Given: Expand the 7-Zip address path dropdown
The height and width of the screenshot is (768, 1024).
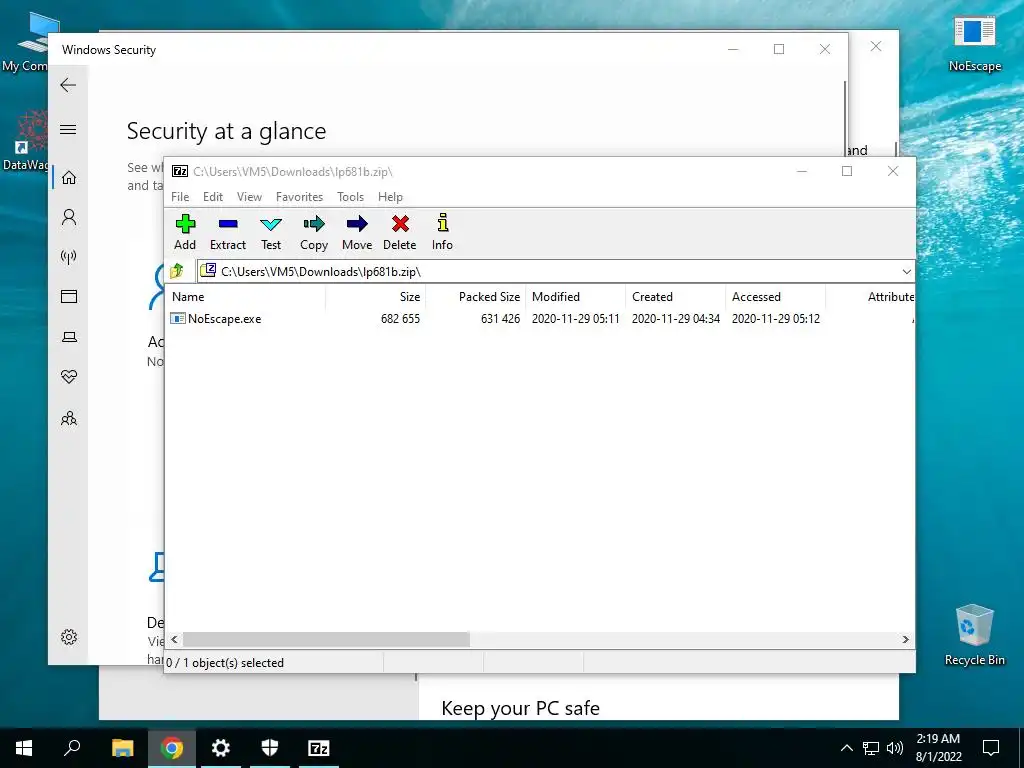Looking at the screenshot, I should click(x=906, y=272).
